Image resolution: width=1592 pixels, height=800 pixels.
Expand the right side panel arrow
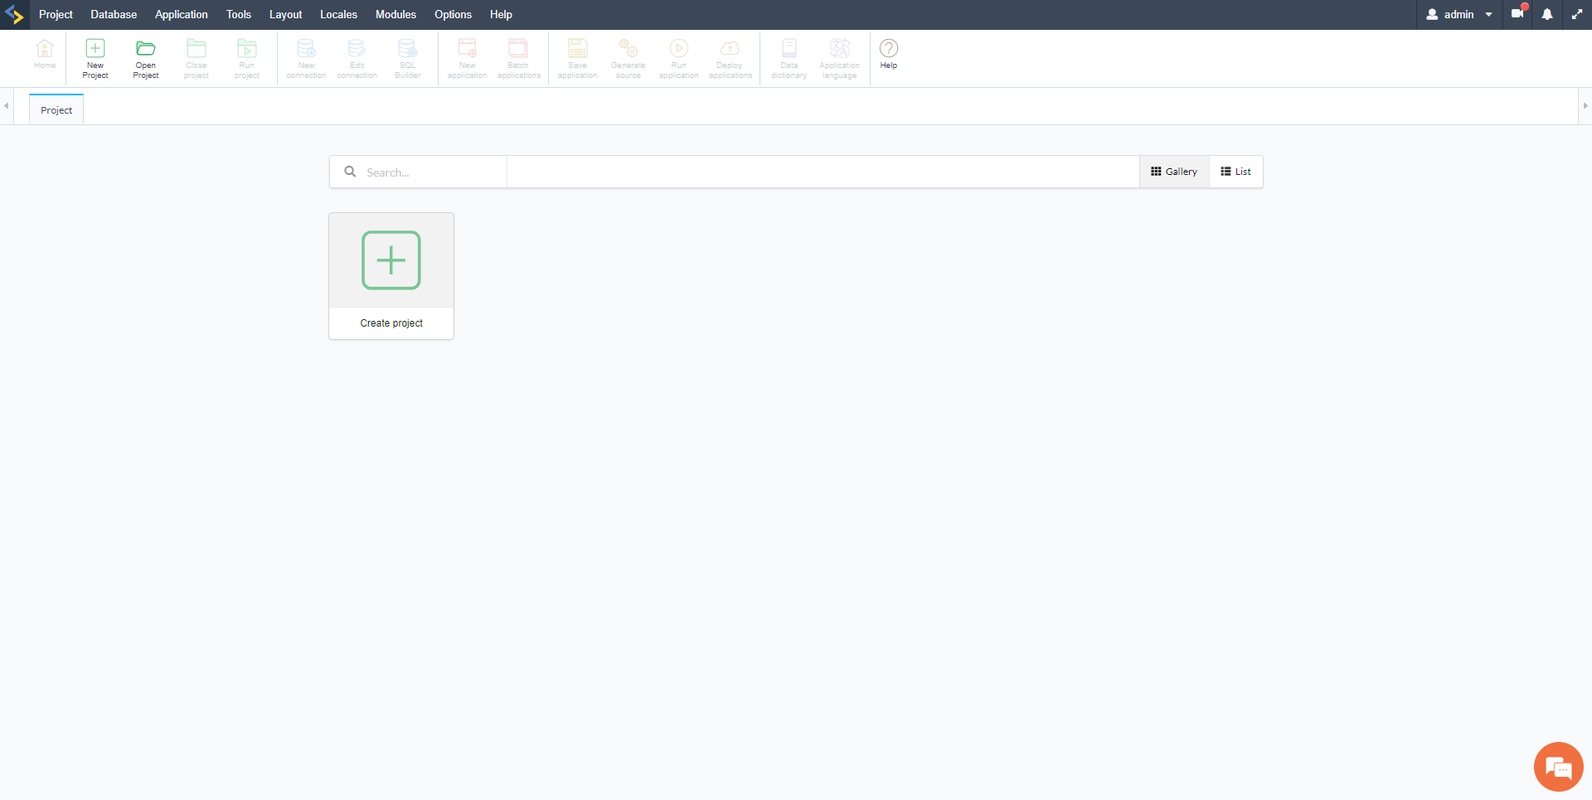point(1585,106)
